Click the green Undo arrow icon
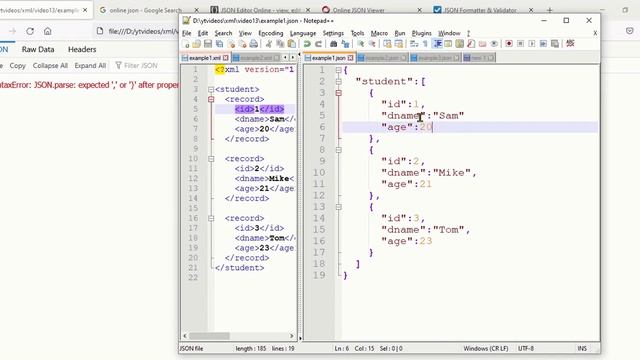 [x=307, y=44]
